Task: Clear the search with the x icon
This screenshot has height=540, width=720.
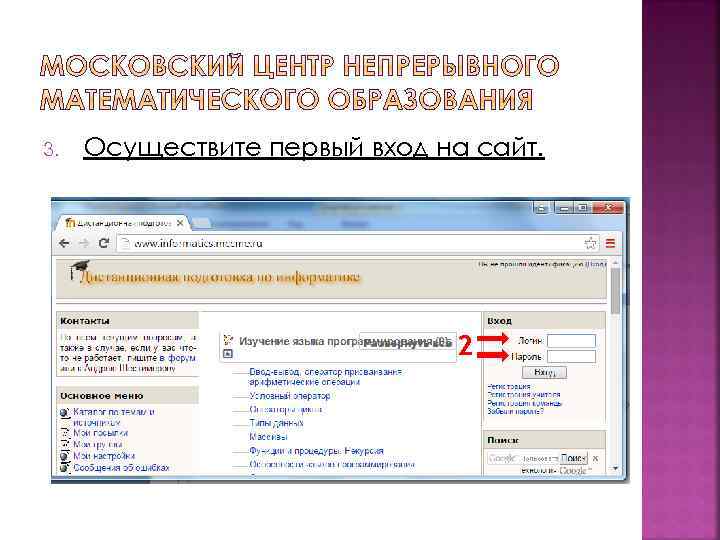Action: coord(596,458)
